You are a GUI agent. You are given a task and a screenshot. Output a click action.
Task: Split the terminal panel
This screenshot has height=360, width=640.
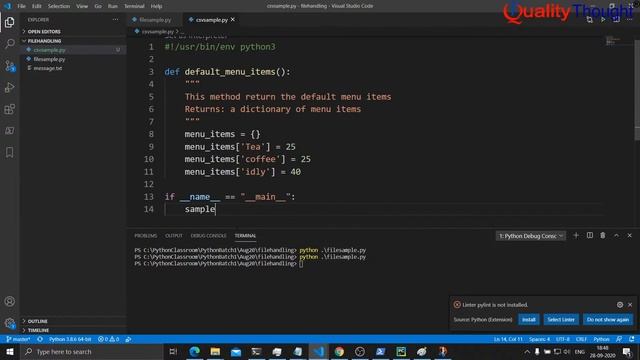(x=589, y=236)
